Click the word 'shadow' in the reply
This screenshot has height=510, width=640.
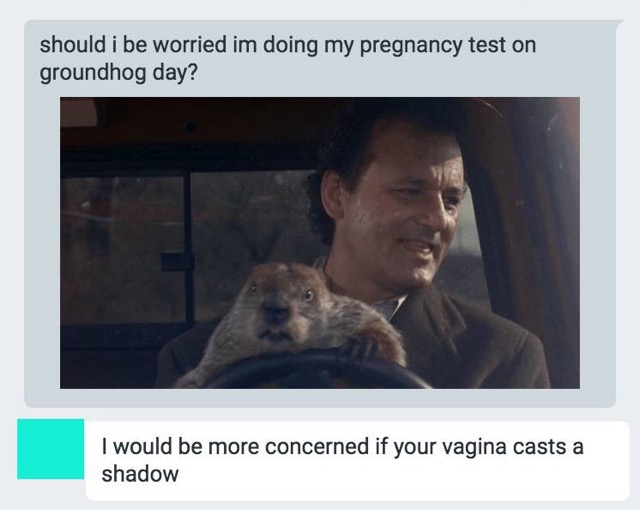tap(140, 474)
